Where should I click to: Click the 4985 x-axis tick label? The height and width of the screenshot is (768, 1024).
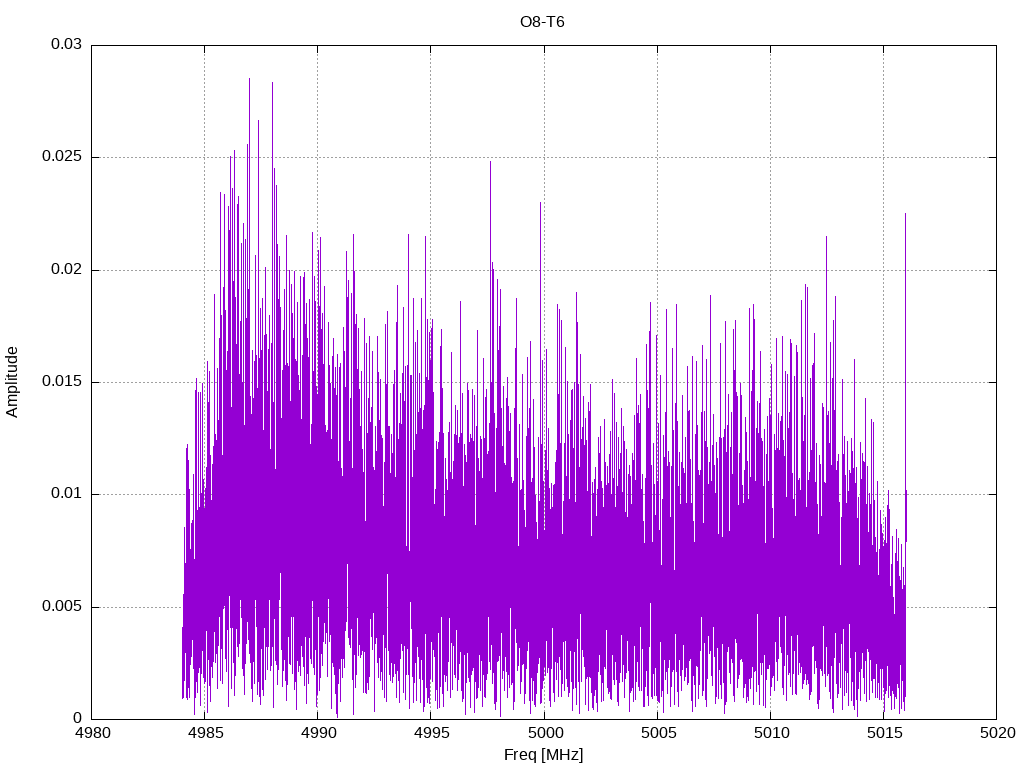[205, 733]
